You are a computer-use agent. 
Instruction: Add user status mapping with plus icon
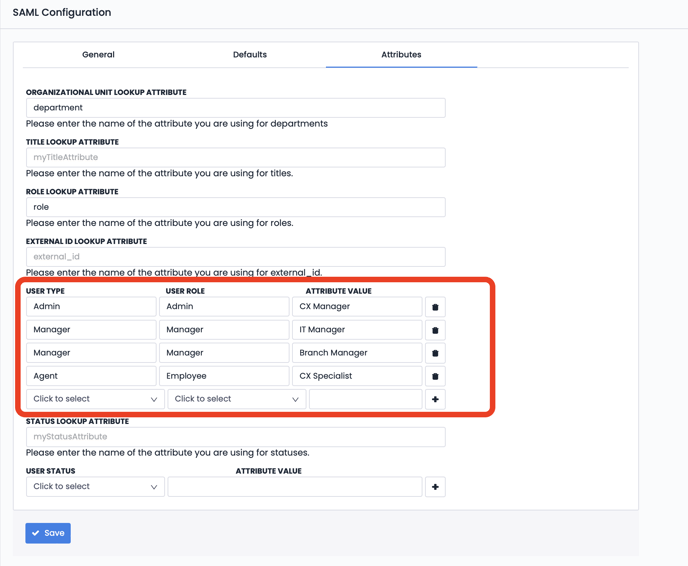[x=435, y=487]
